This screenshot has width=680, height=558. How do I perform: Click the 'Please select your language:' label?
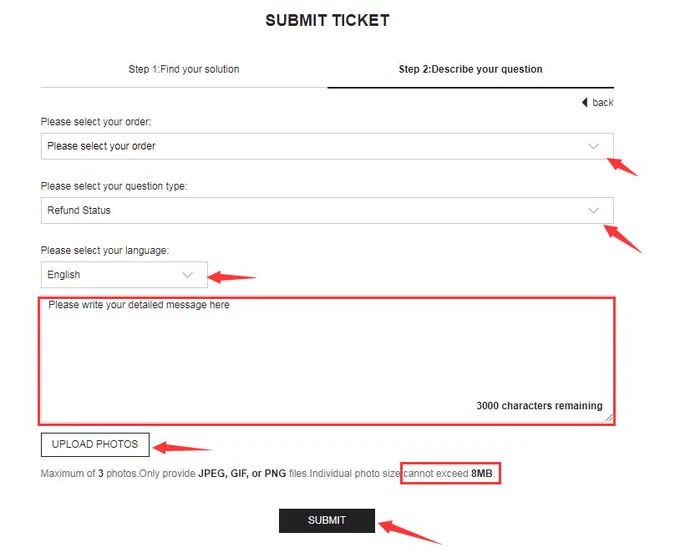tap(105, 250)
